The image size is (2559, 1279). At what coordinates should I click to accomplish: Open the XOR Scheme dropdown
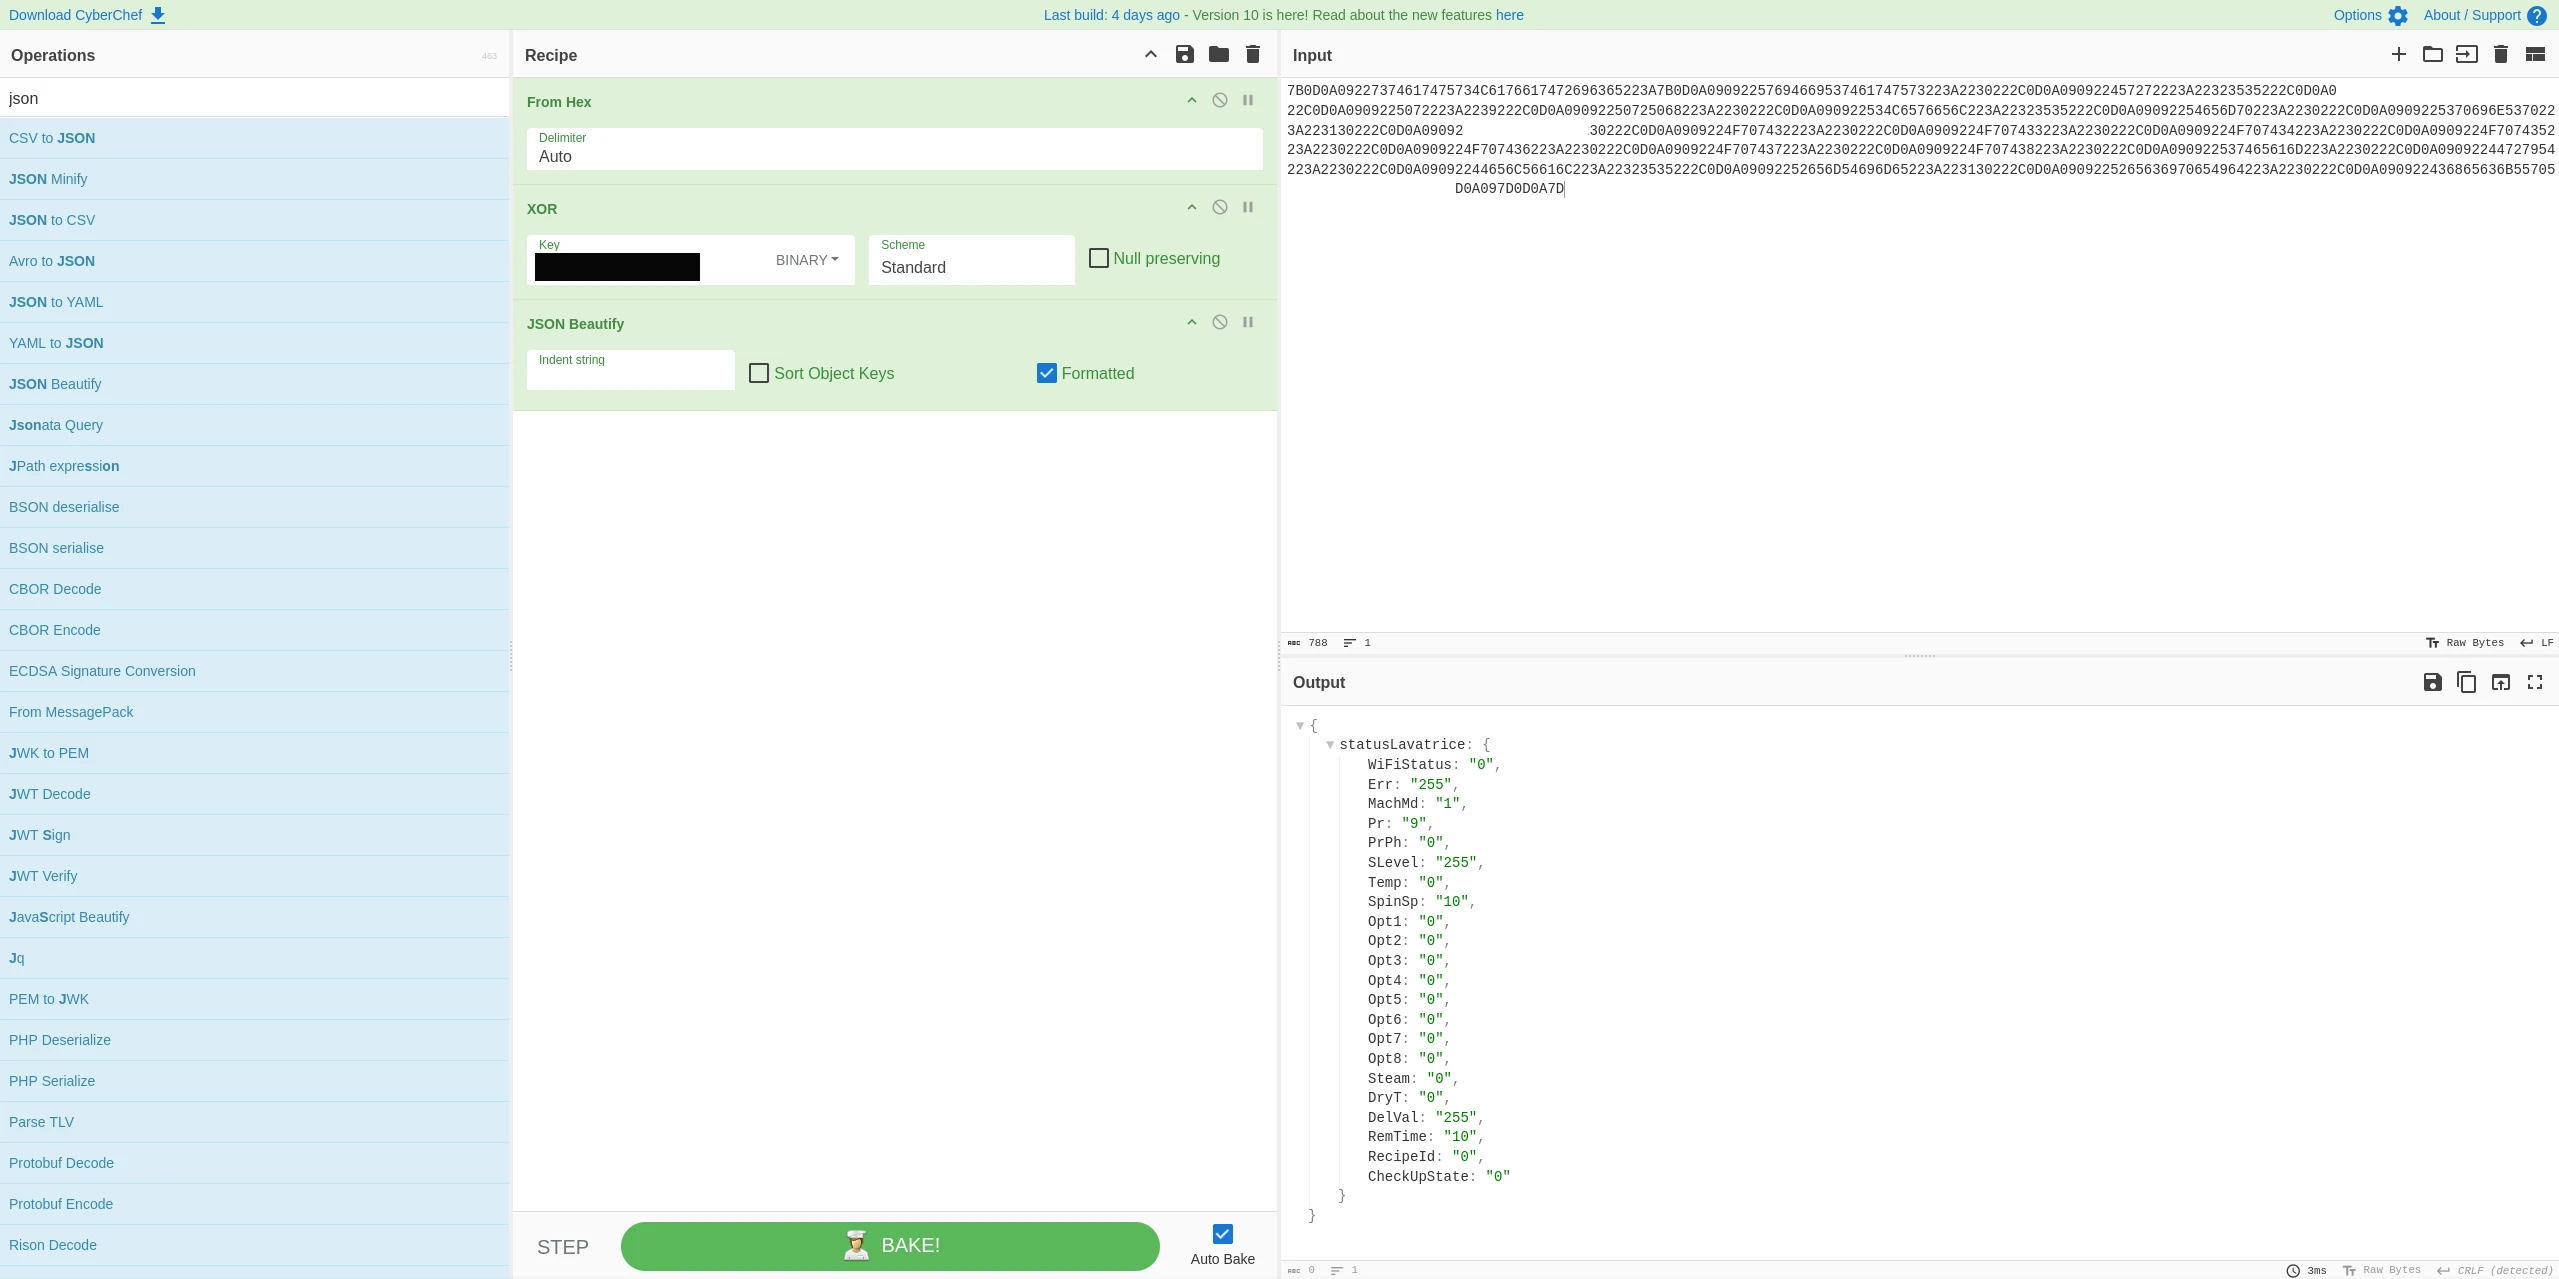(x=970, y=267)
